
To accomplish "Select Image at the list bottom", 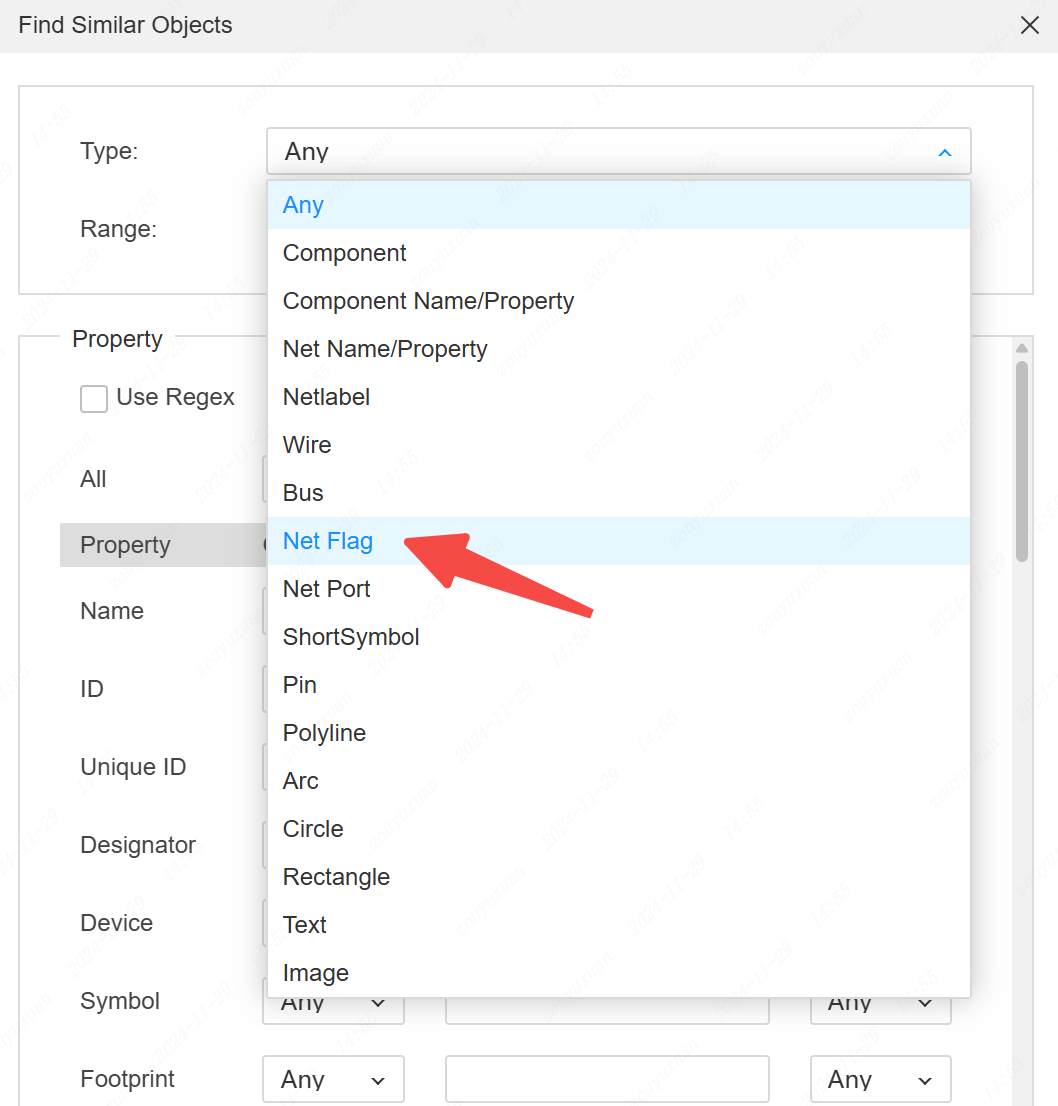I will (316, 973).
